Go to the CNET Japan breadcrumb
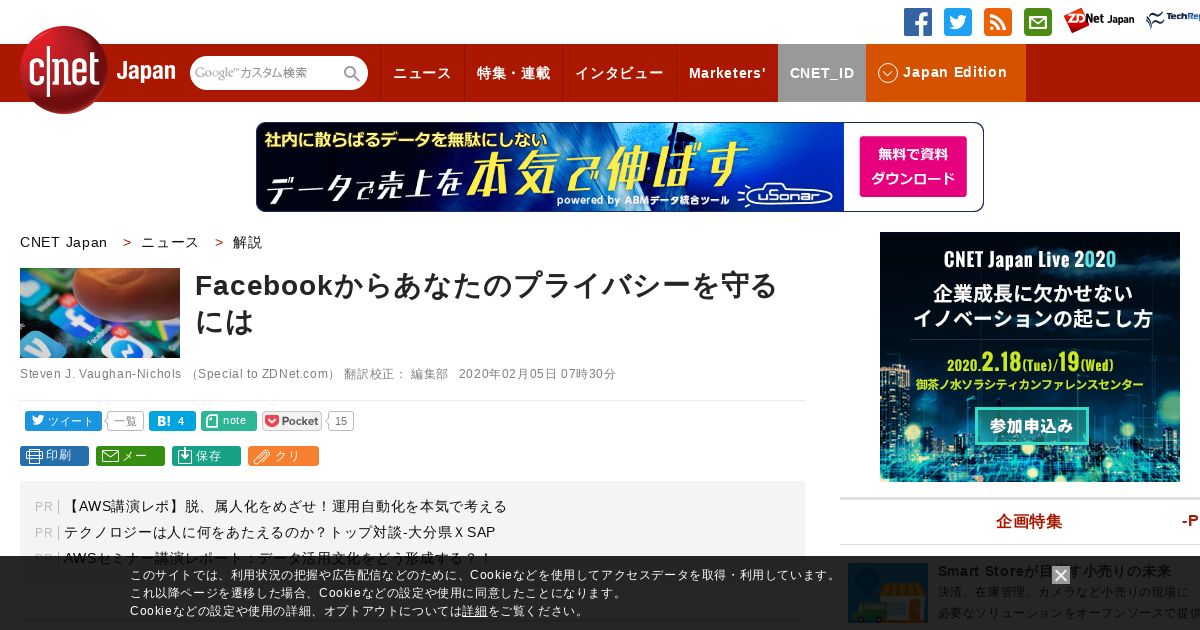This screenshot has width=1200, height=630. (63, 242)
